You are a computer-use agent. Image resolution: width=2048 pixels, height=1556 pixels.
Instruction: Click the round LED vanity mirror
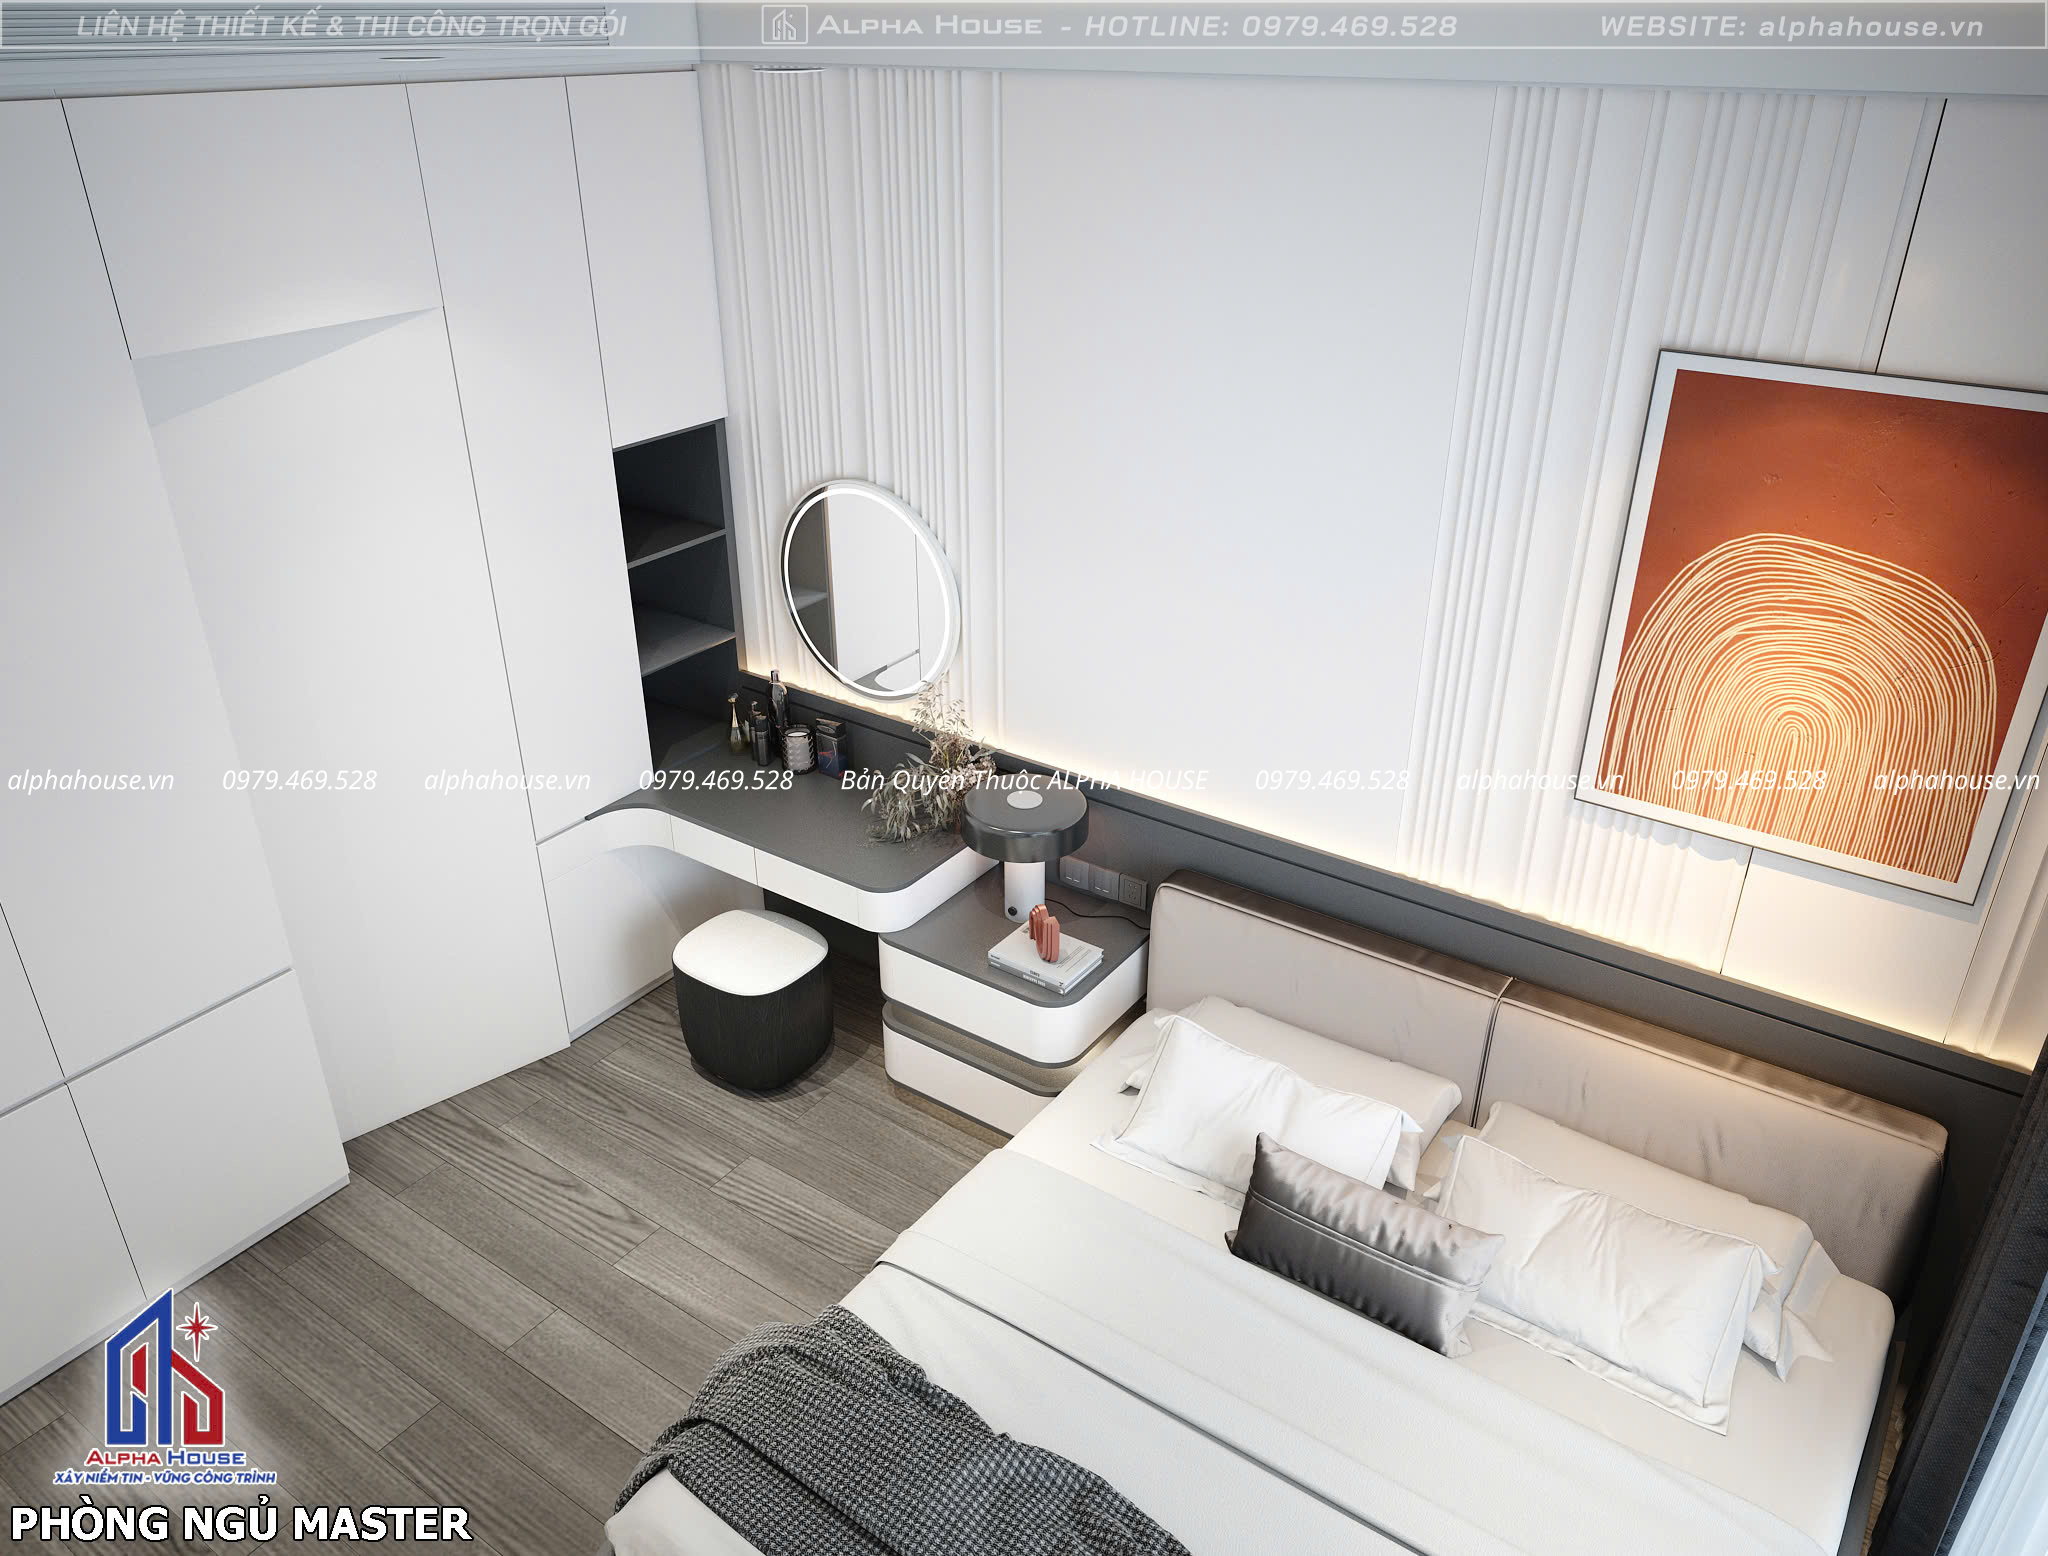click(870, 589)
